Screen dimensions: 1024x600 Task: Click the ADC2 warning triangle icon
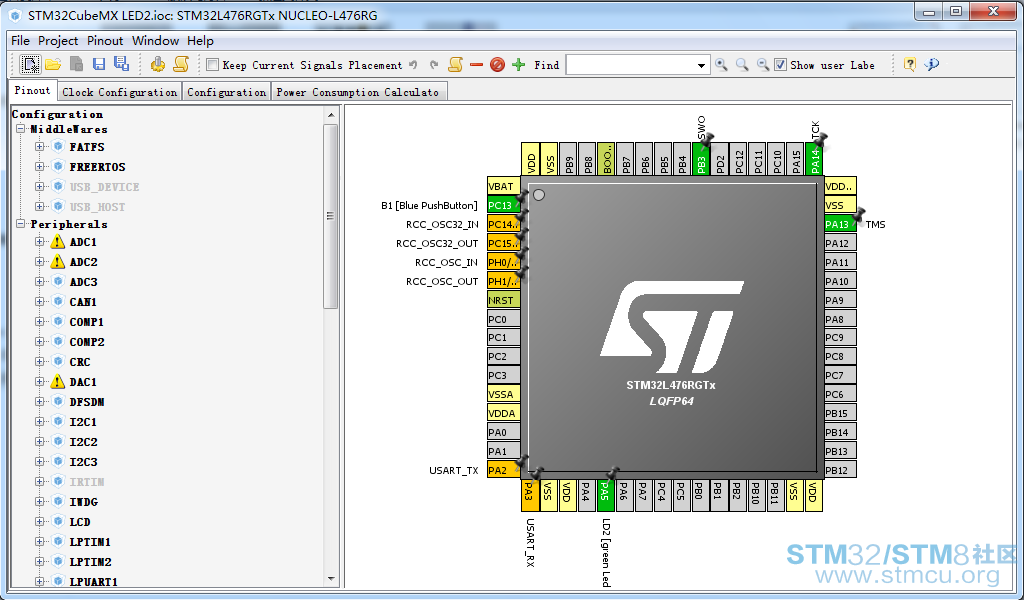pyautogui.click(x=58, y=262)
